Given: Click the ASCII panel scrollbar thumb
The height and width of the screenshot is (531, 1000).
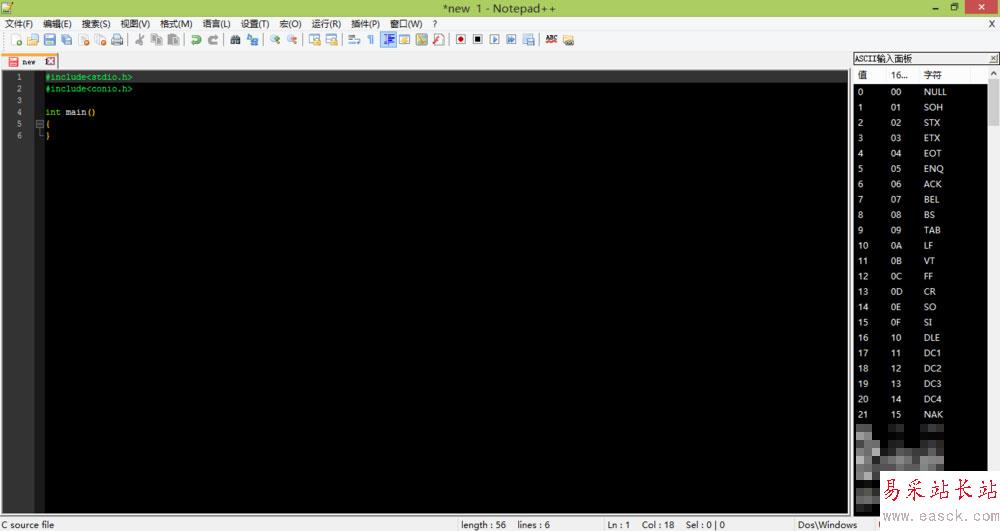Looking at the screenshot, I should tap(993, 102).
